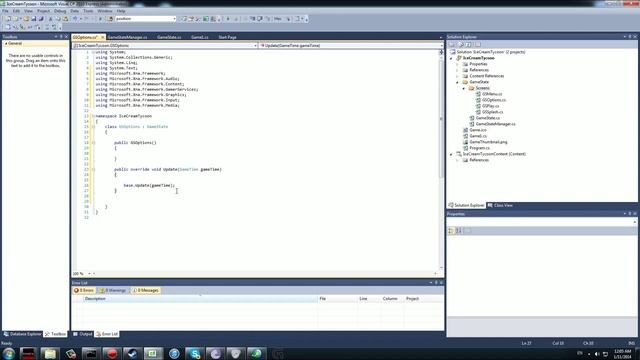This screenshot has width=640, height=360.
Task: Select GSPlay.cs in Solution Explorer
Action: 490,106
